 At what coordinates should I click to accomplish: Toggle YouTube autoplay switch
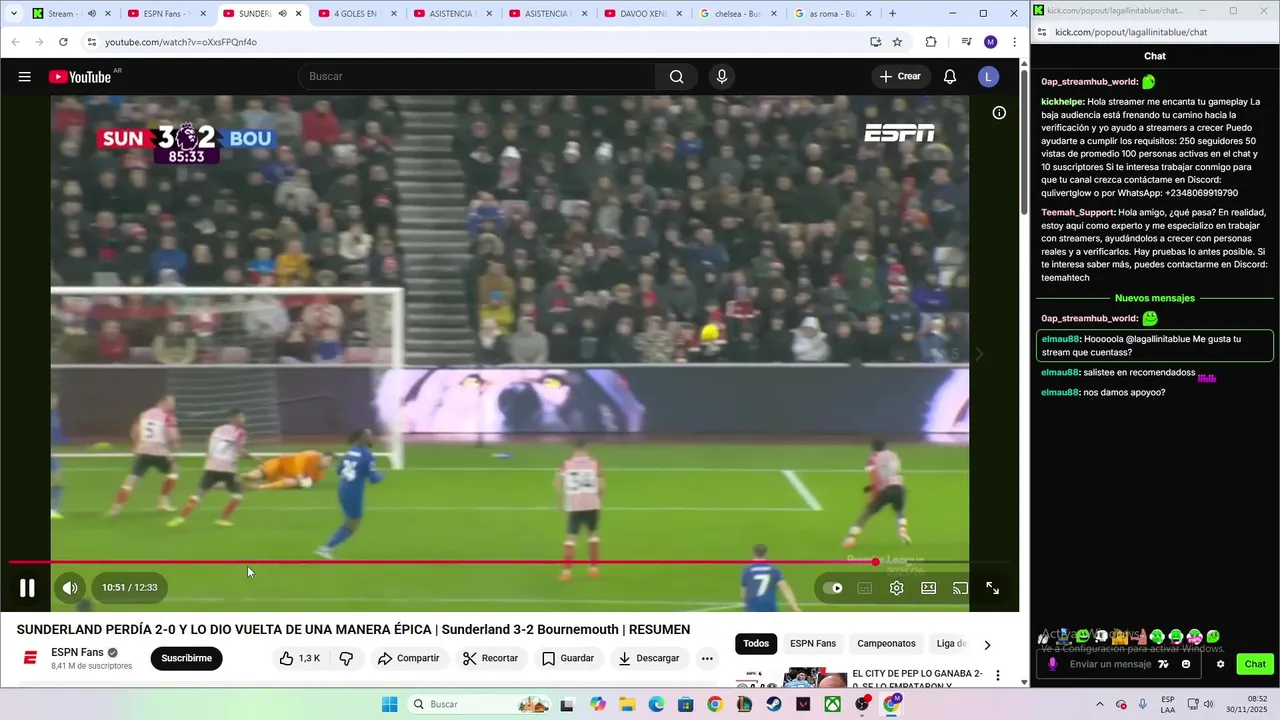point(832,588)
